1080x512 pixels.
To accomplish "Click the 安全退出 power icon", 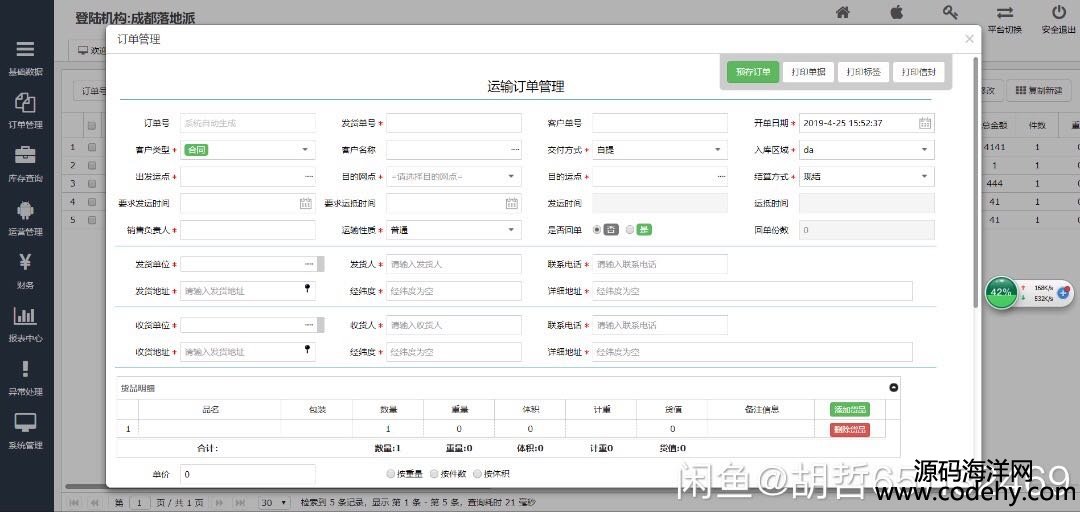I will pos(1058,17).
